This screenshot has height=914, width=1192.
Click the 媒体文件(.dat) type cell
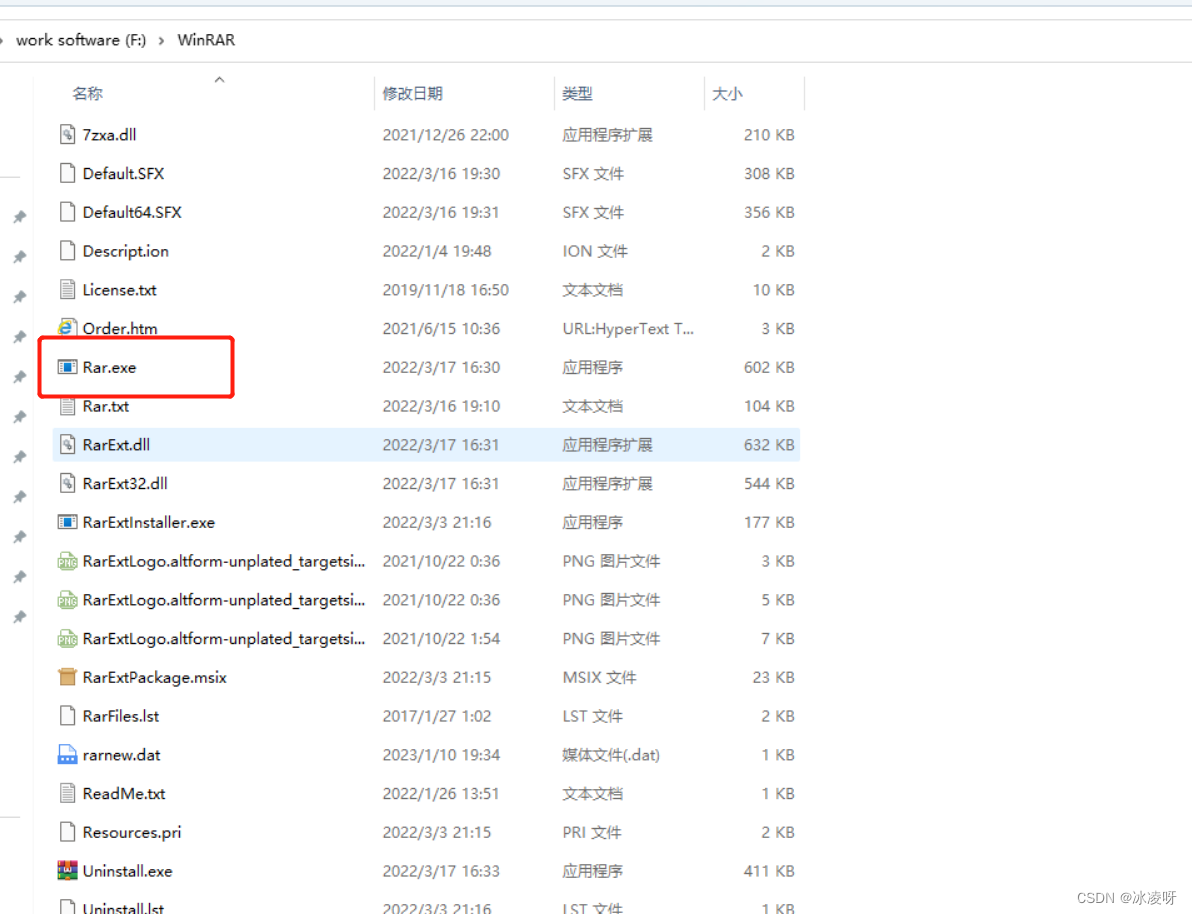(x=611, y=755)
